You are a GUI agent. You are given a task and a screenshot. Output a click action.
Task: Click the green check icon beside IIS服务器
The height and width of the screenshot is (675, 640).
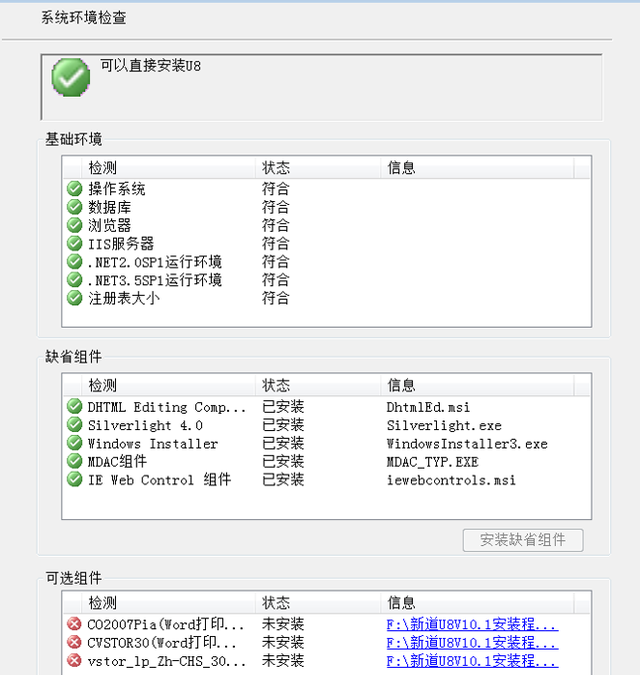(74, 243)
